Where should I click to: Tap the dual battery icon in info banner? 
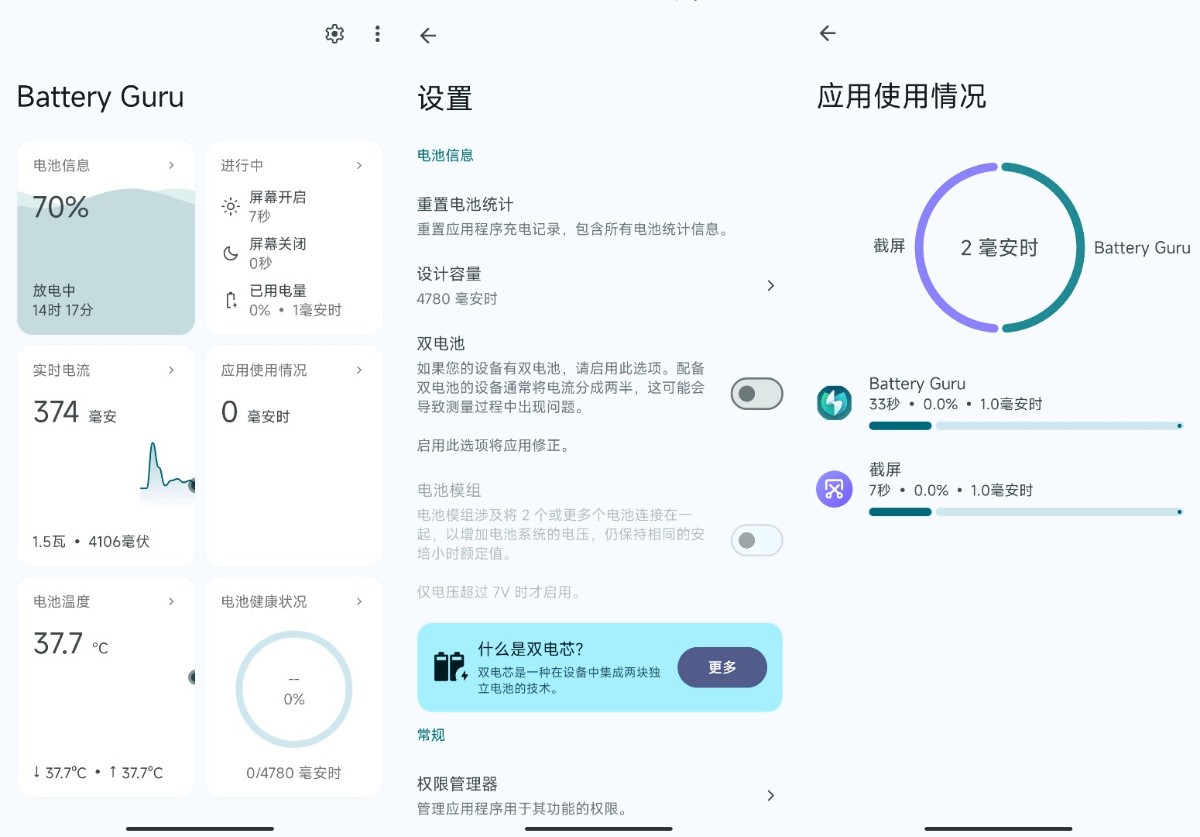tap(450, 666)
